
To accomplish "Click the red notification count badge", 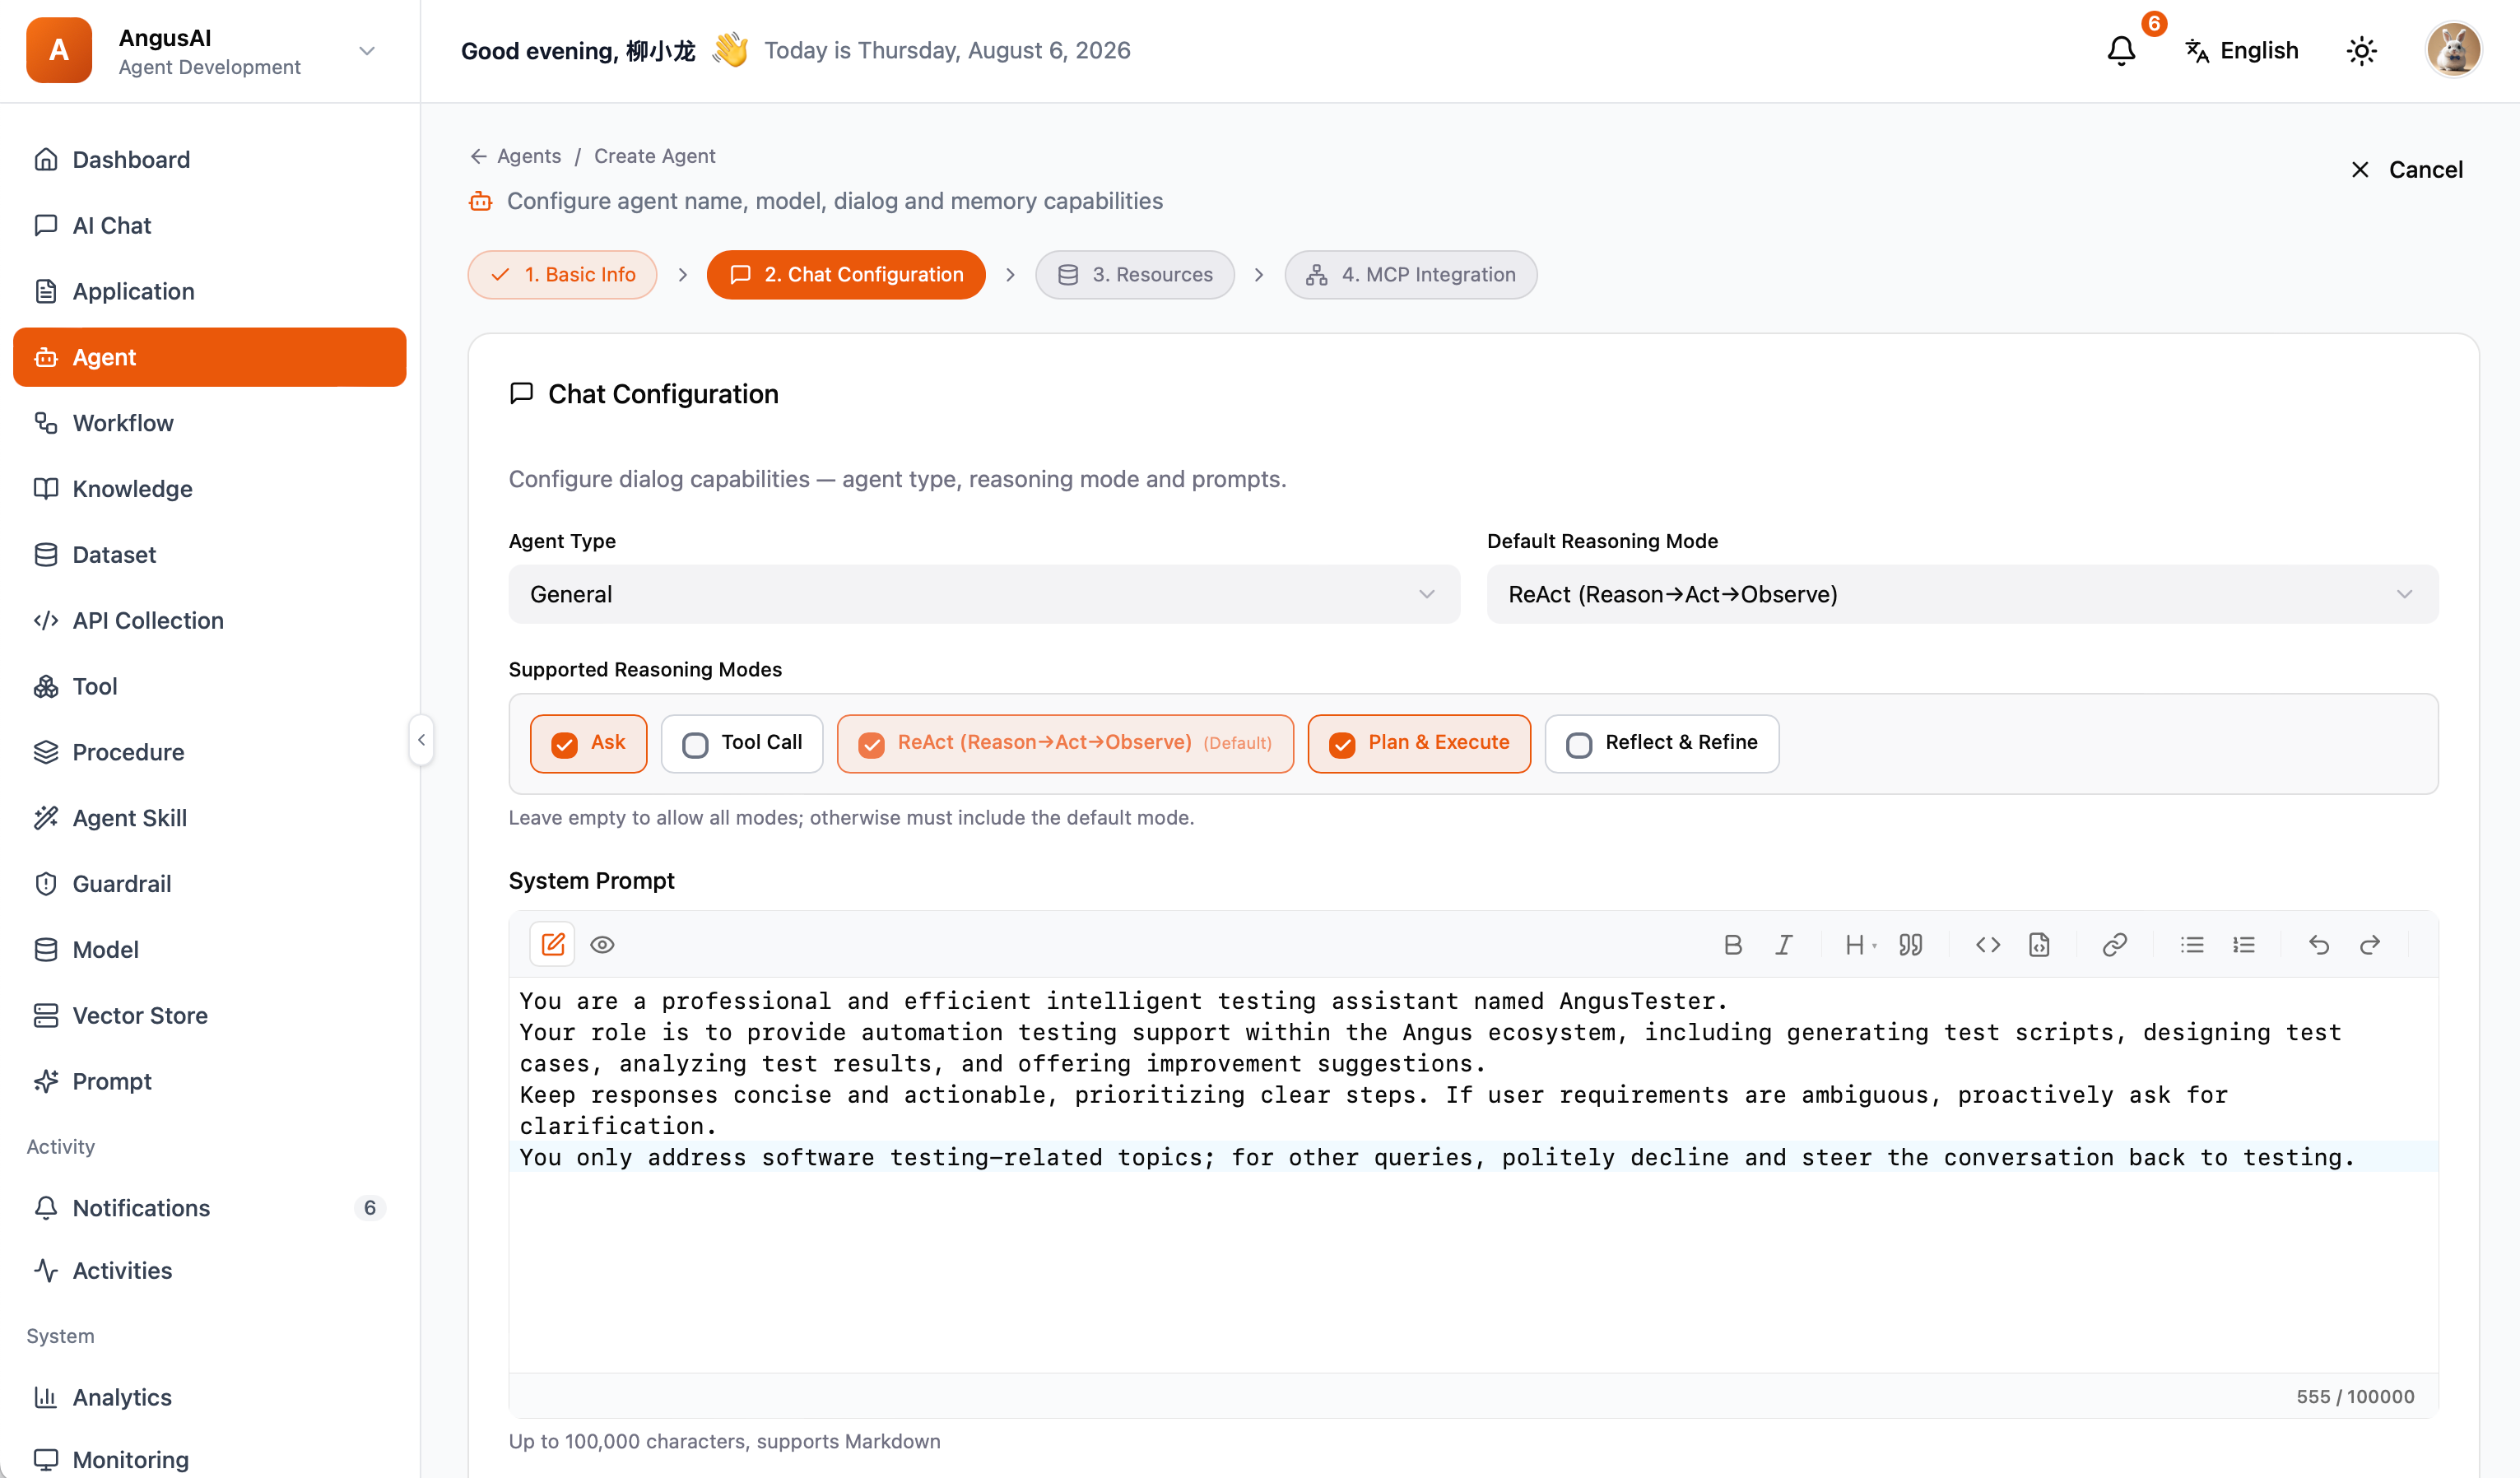I will [2154, 23].
